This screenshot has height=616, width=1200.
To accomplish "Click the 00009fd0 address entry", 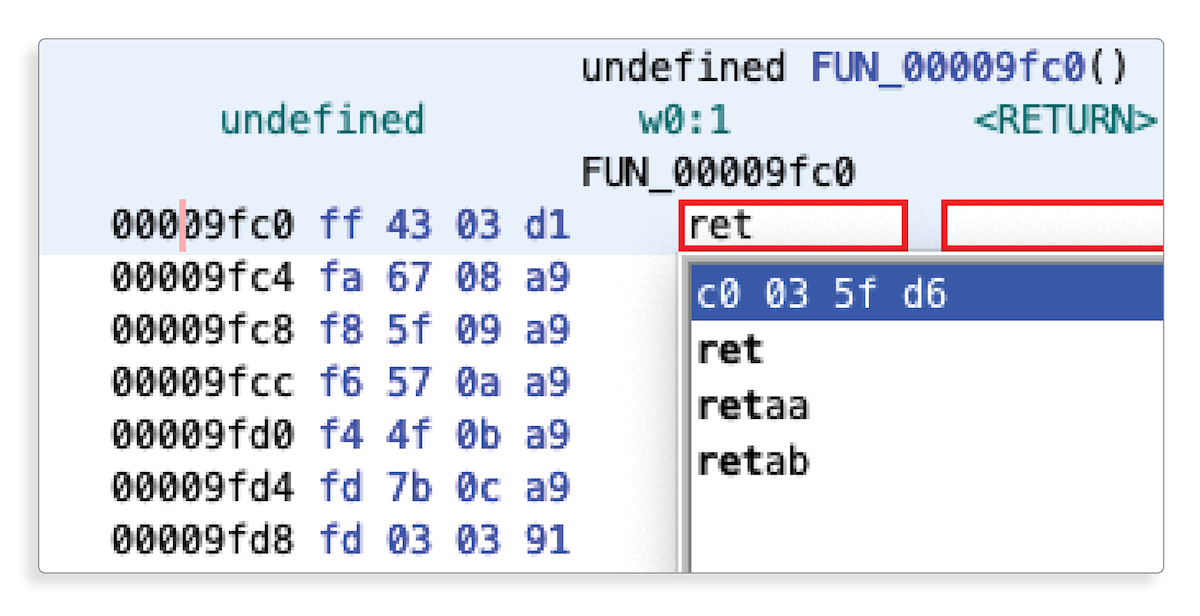I will point(202,436).
